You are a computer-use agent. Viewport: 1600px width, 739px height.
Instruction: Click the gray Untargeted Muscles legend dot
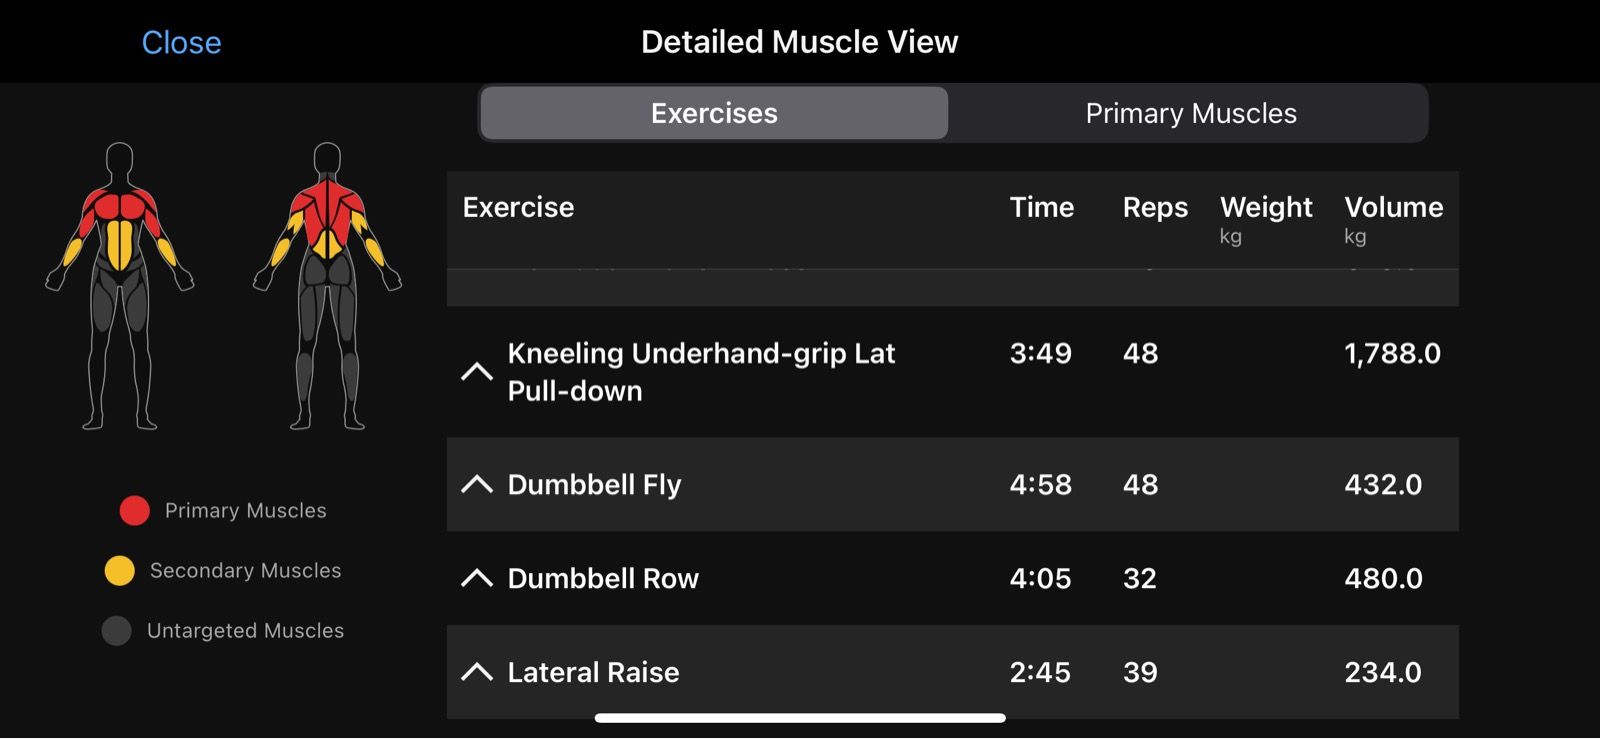click(x=117, y=631)
